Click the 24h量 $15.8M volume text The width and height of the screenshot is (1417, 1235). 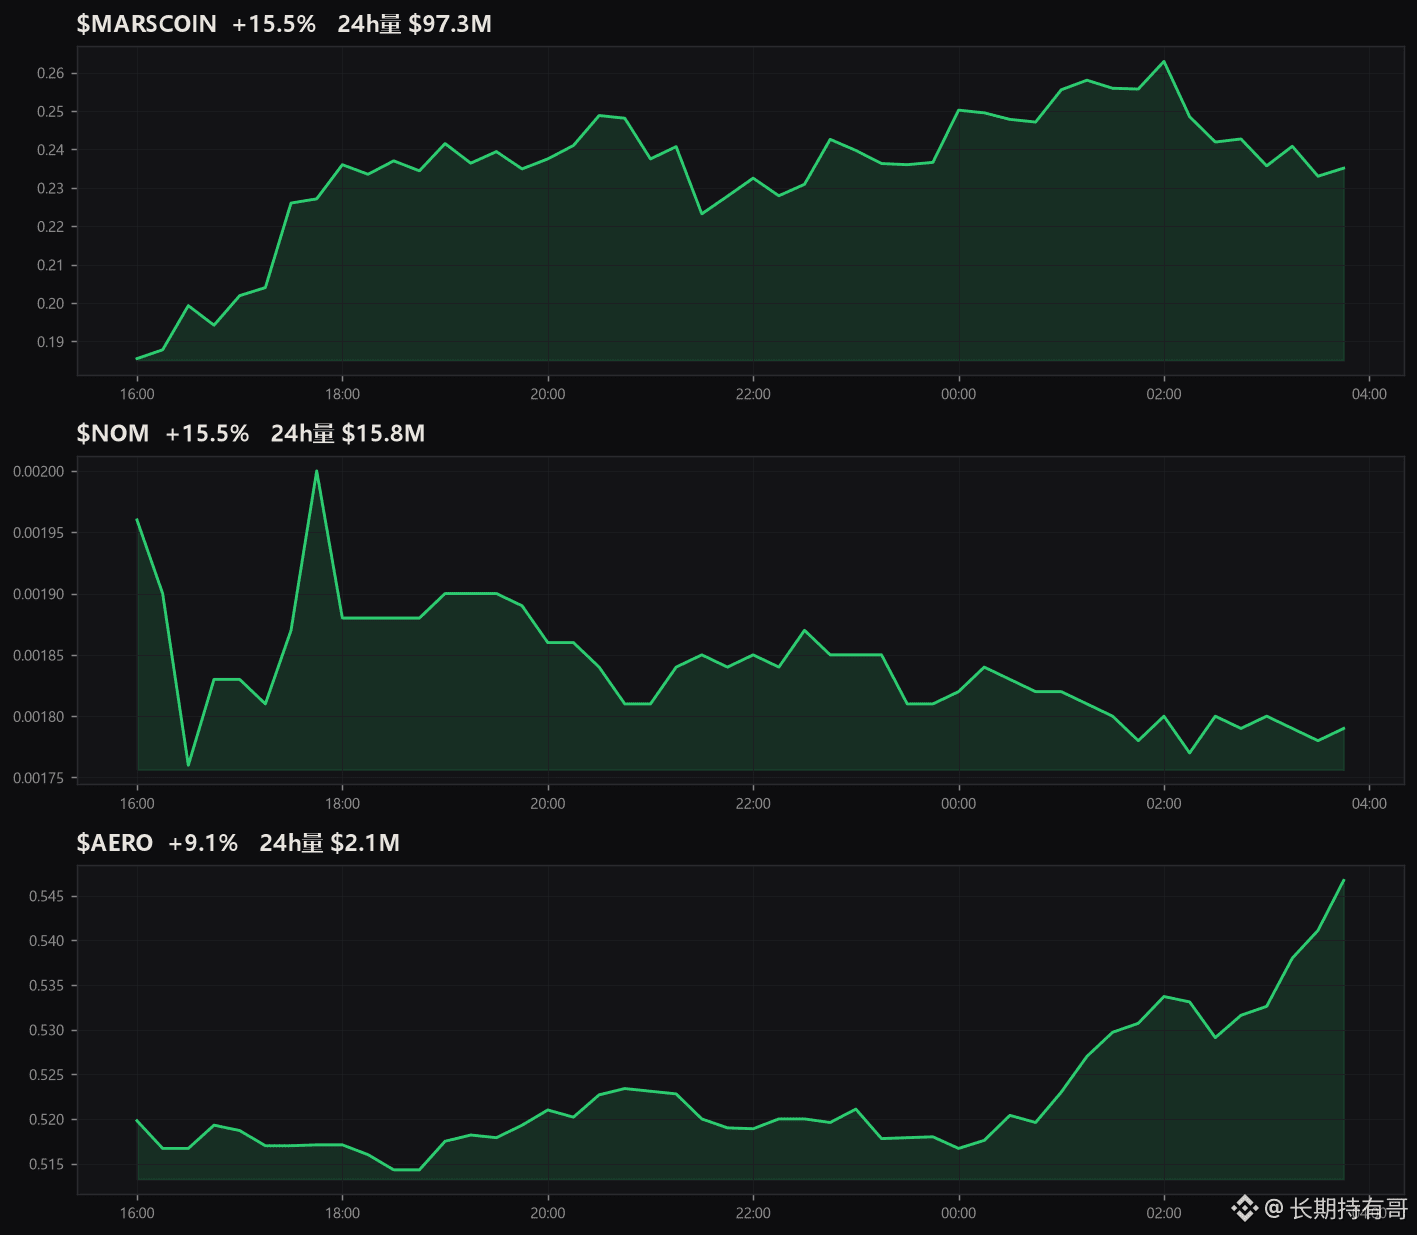click(348, 433)
